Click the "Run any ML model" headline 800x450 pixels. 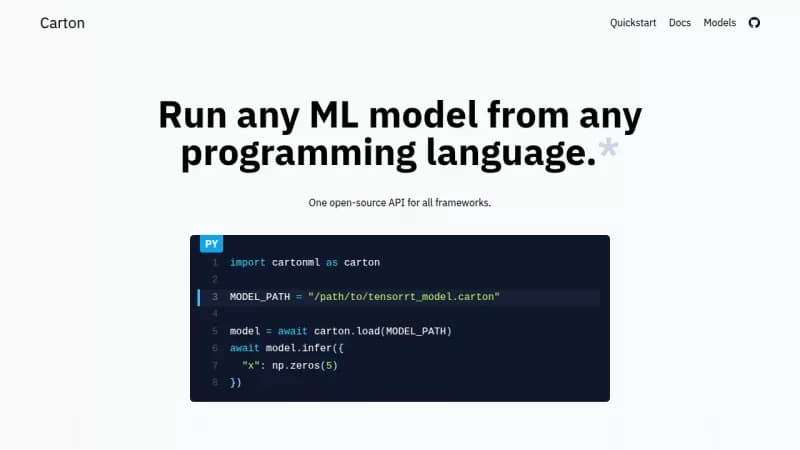click(400, 116)
